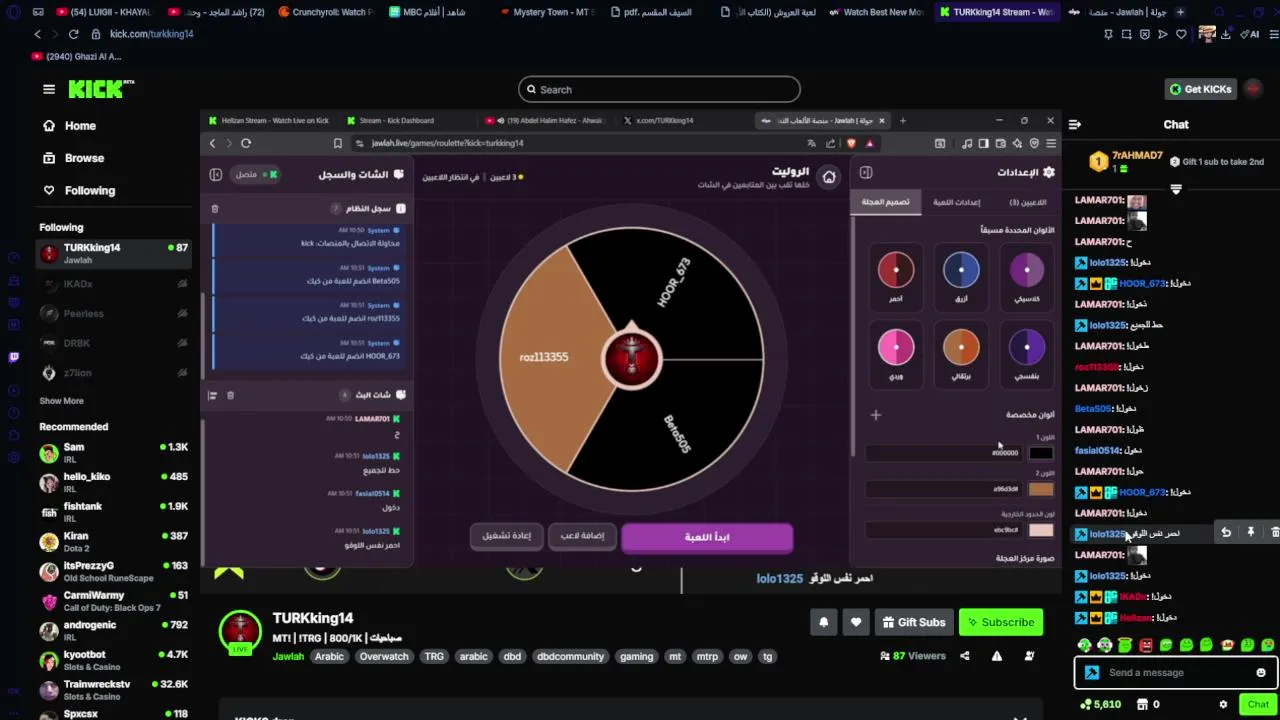
Task: Switch to the game settings tab
Action: click(x=956, y=202)
